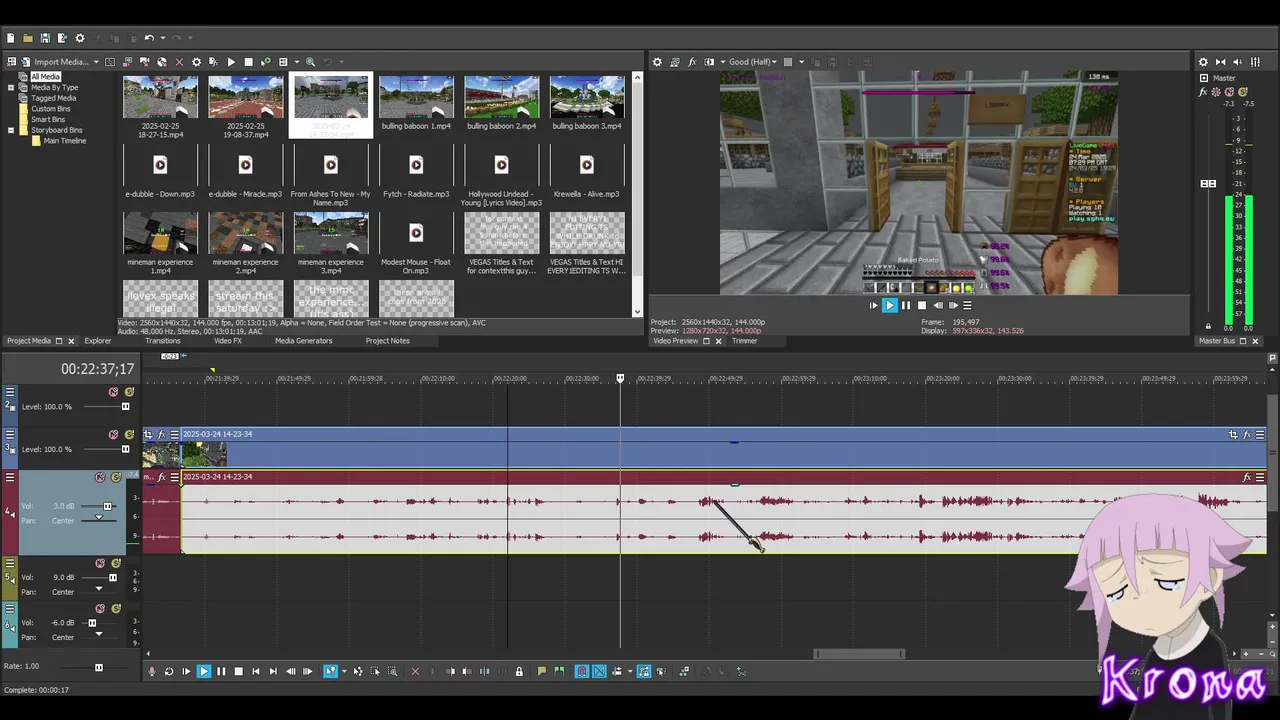Open the Video FX tab
This screenshot has height=720, width=1280.
(228, 341)
